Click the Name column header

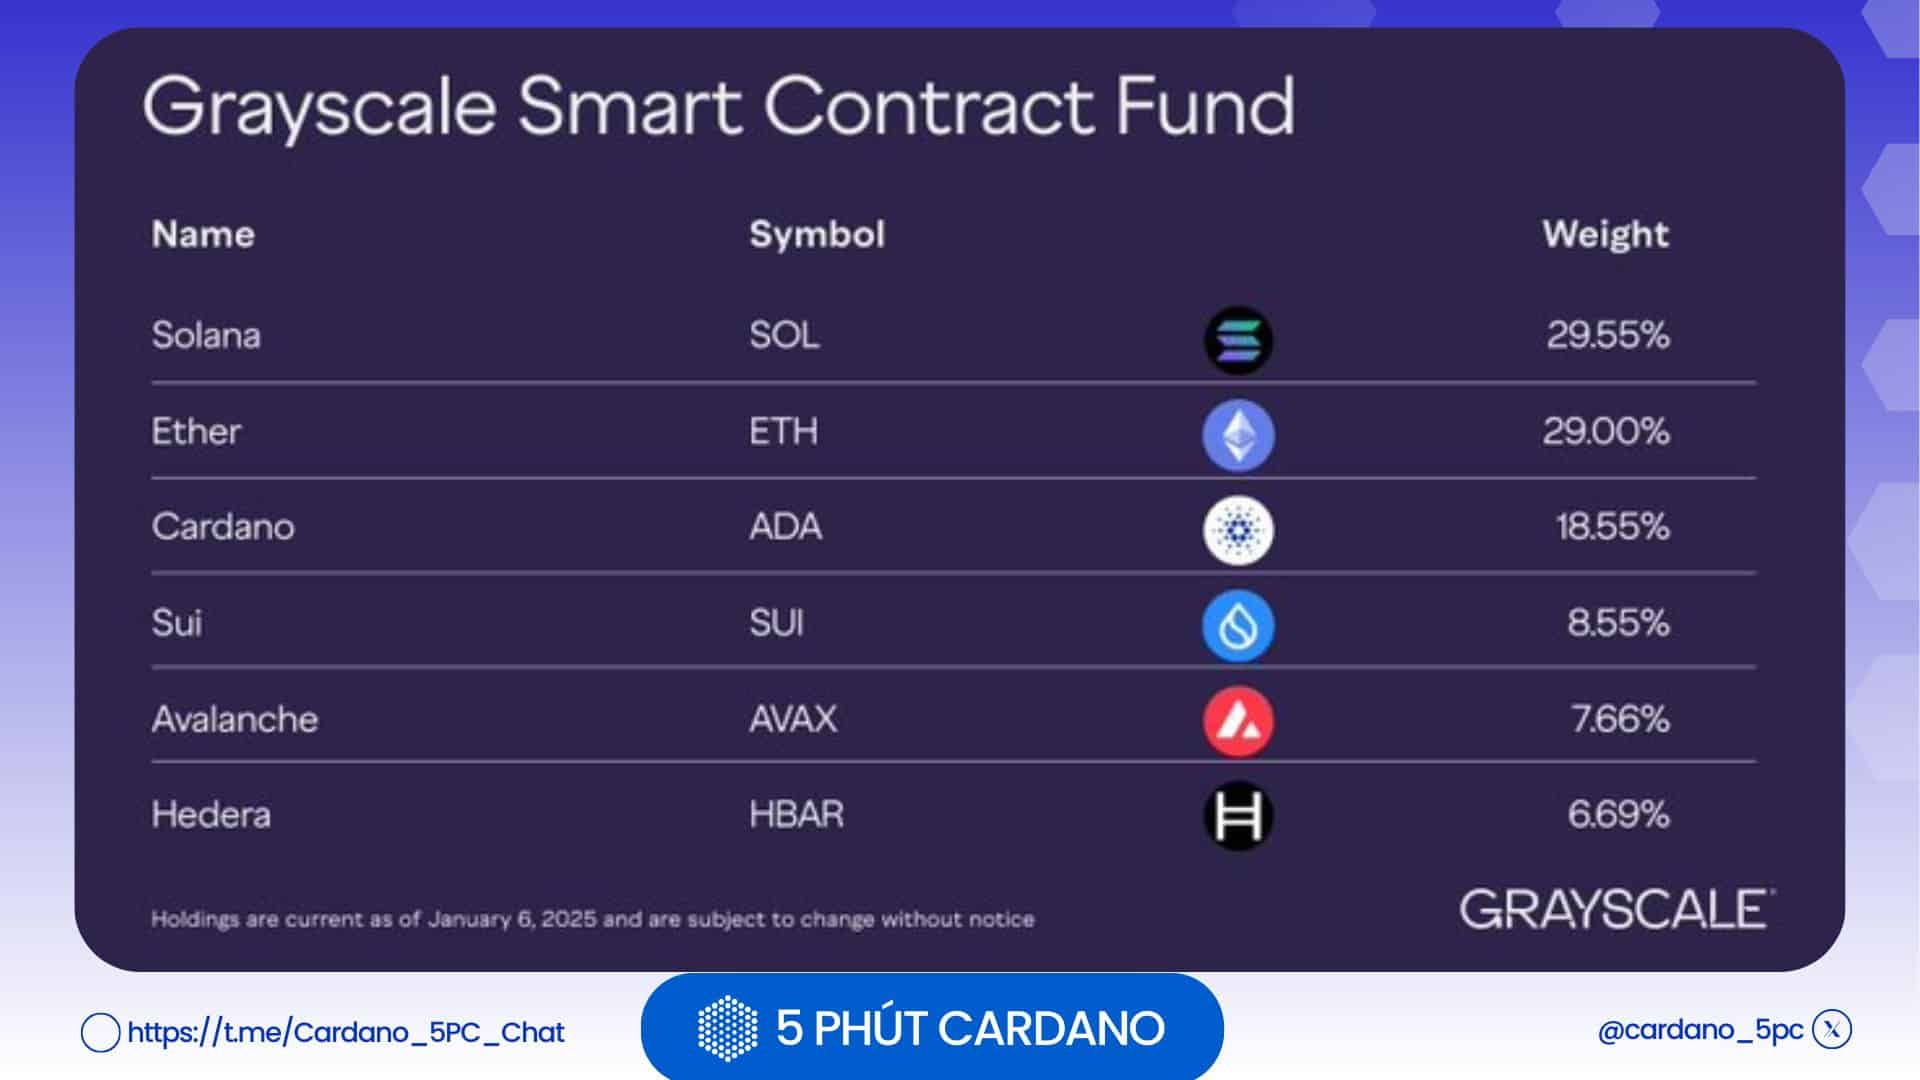coord(203,234)
